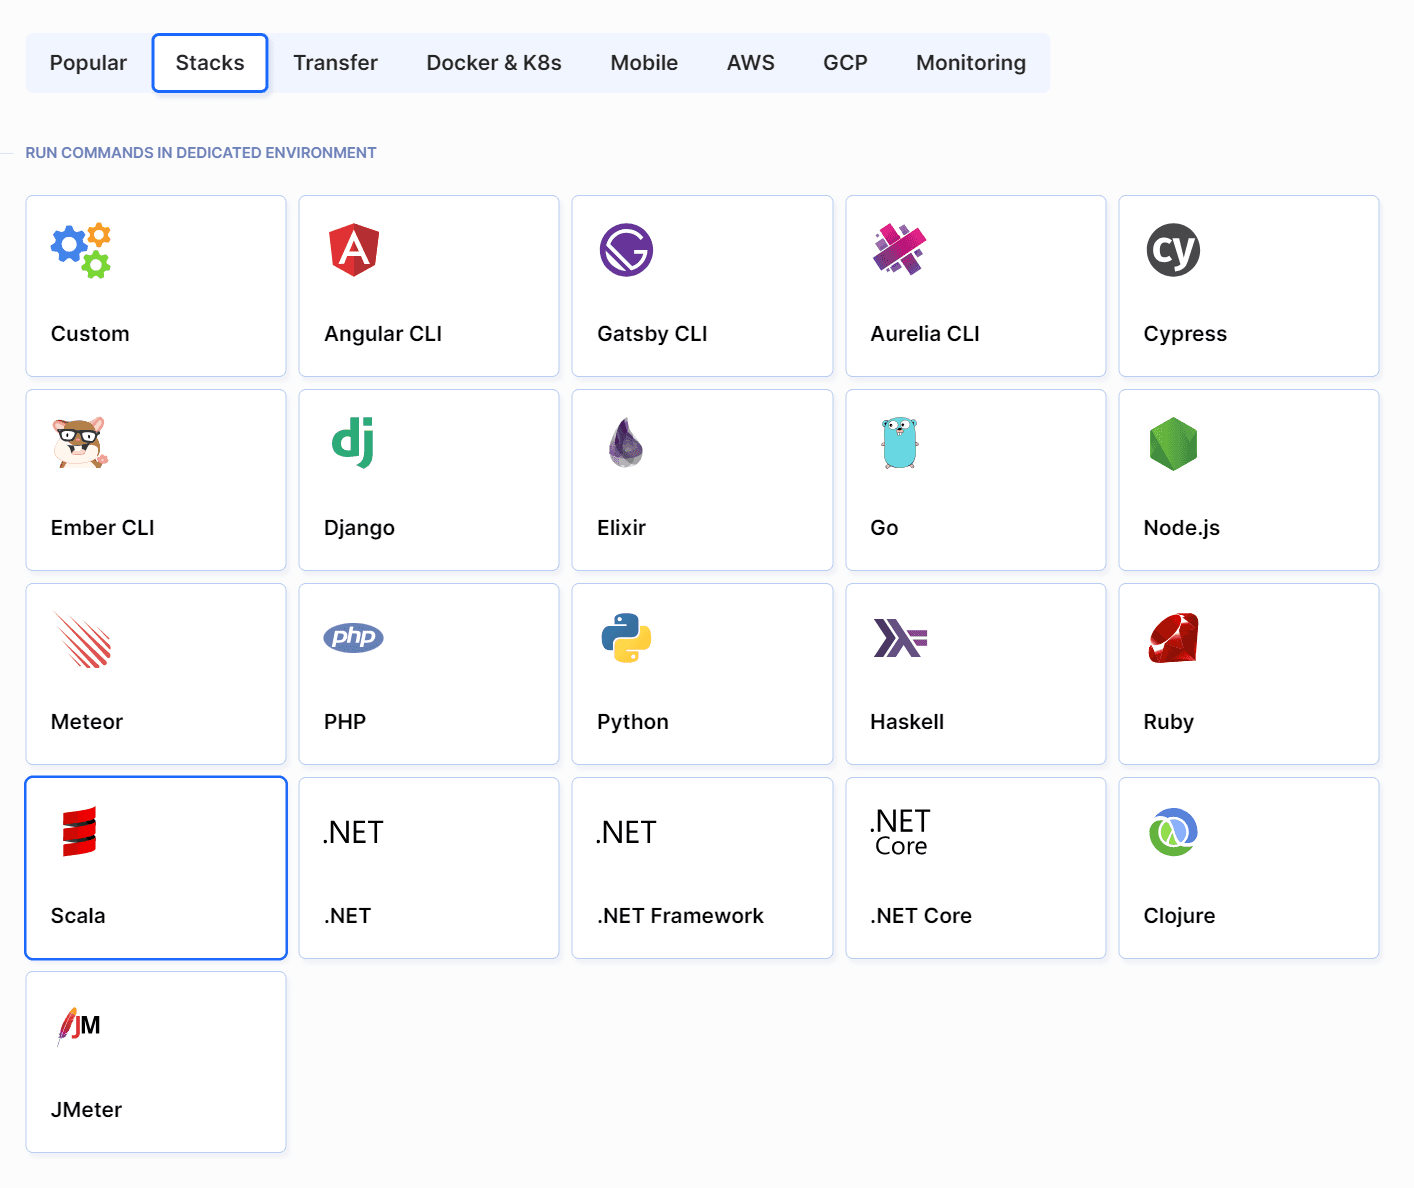The image size is (1414, 1188).
Task: Click the PHP blue oval logo
Action: (353, 637)
